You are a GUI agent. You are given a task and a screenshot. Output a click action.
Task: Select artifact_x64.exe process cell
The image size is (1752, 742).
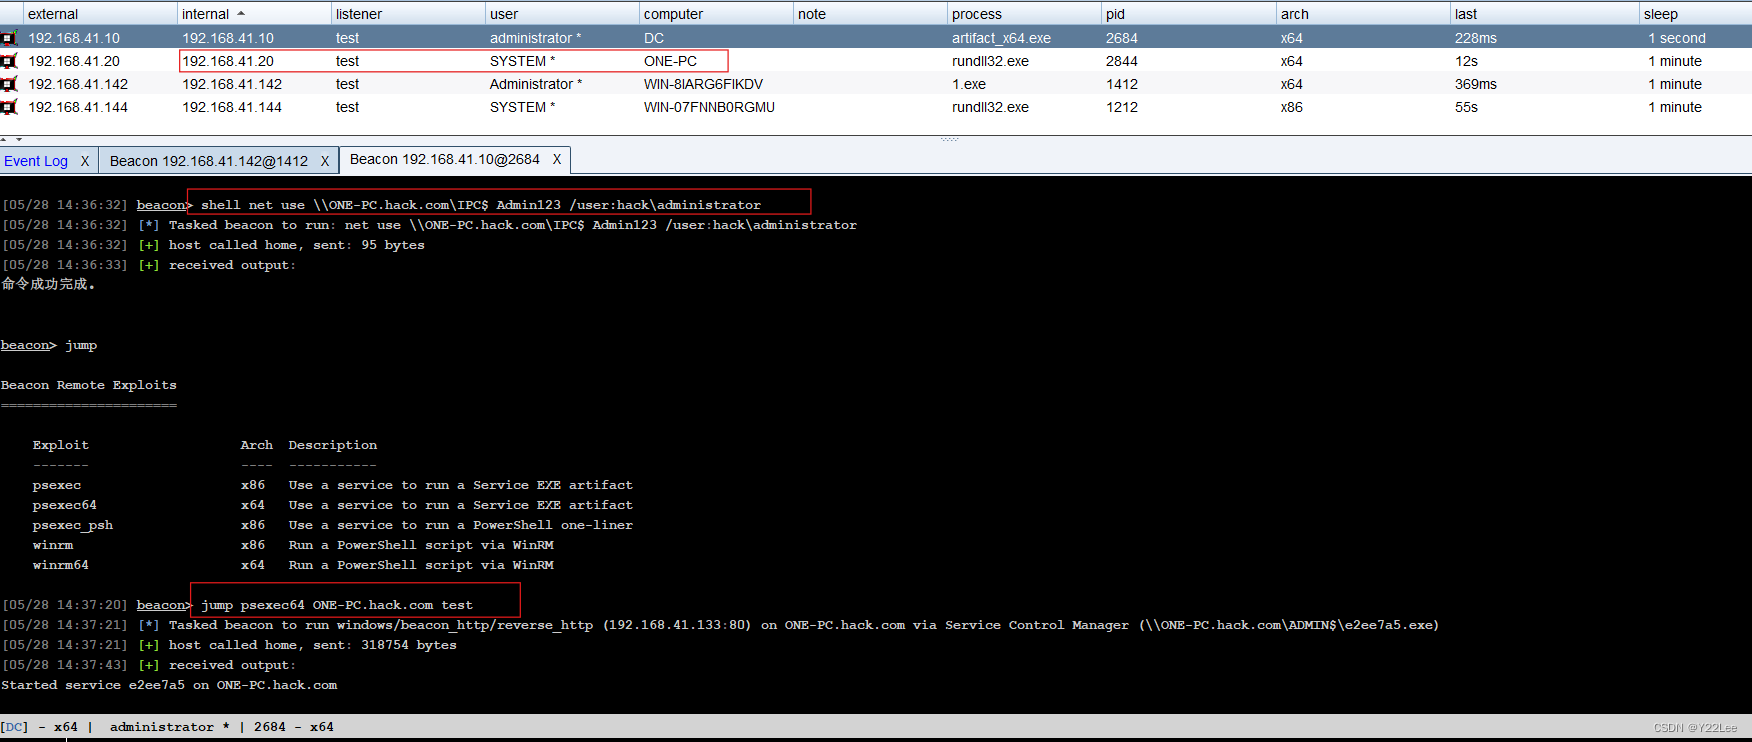pos(1001,38)
